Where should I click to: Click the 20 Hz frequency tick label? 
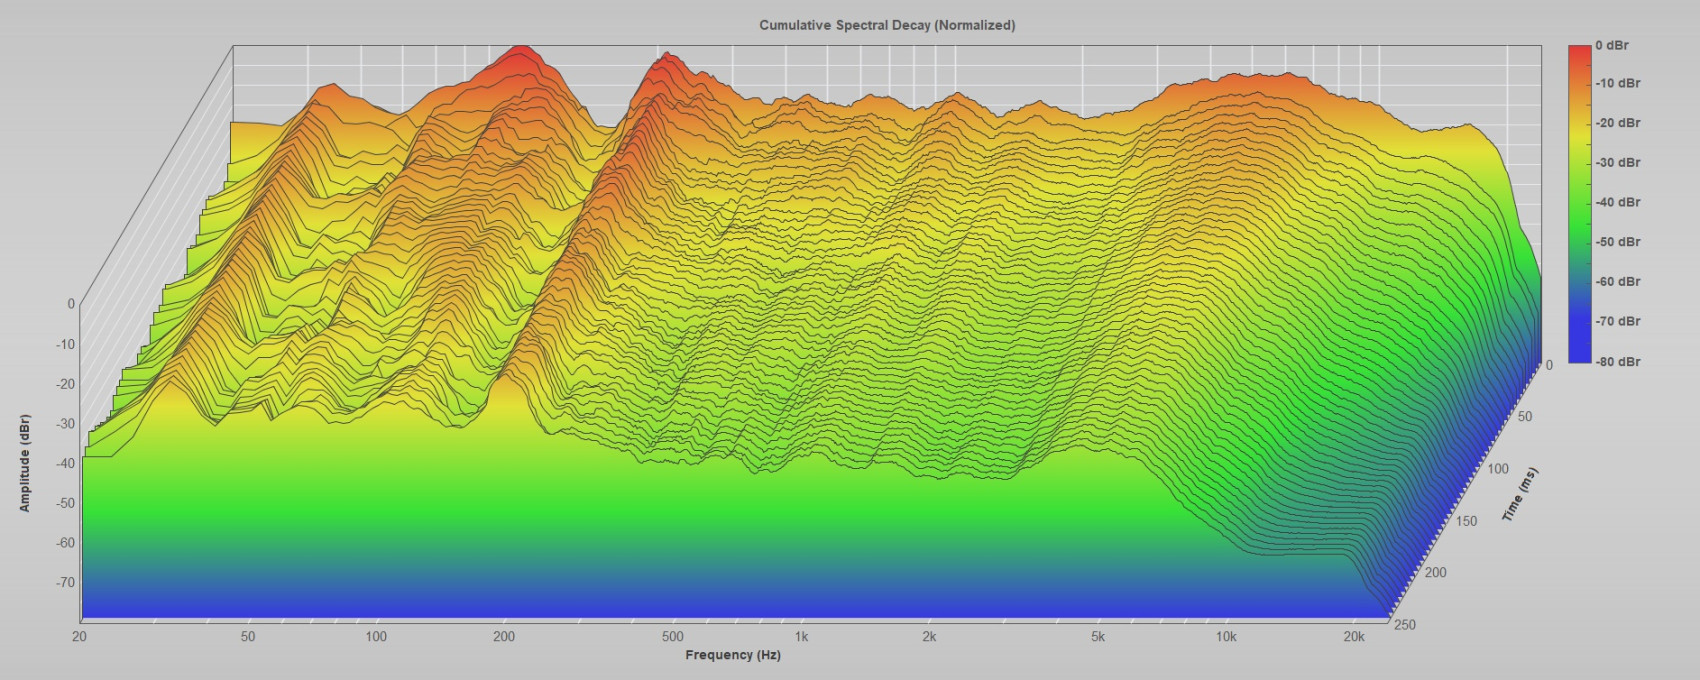pyautogui.click(x=79, y=637)
